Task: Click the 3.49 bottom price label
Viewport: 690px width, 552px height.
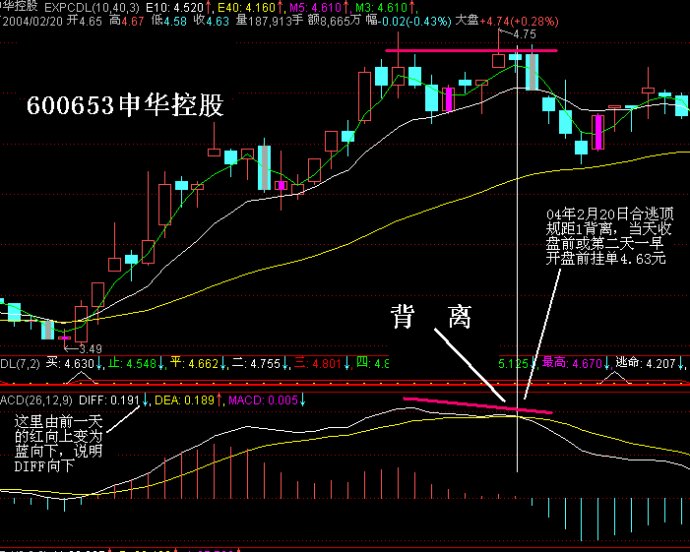Action: click(90, 349)
